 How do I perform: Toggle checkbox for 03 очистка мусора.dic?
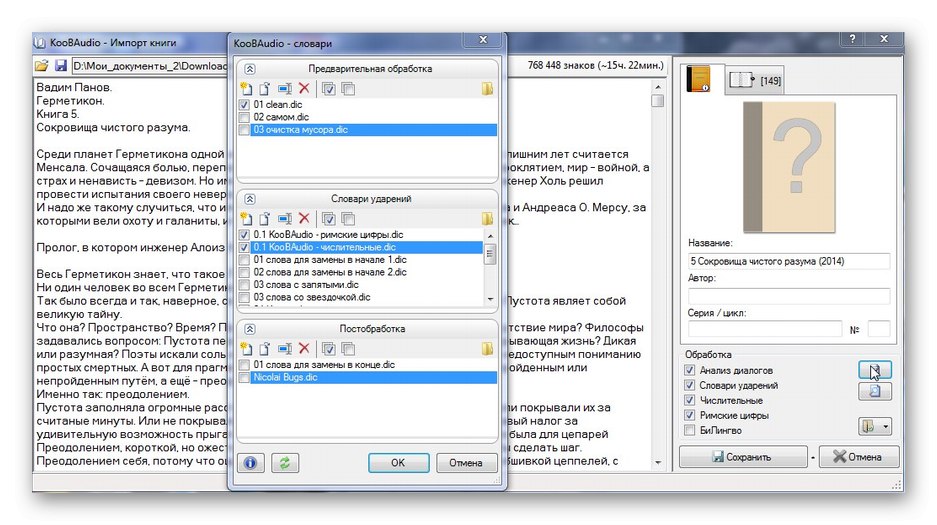tap(244, 130)
